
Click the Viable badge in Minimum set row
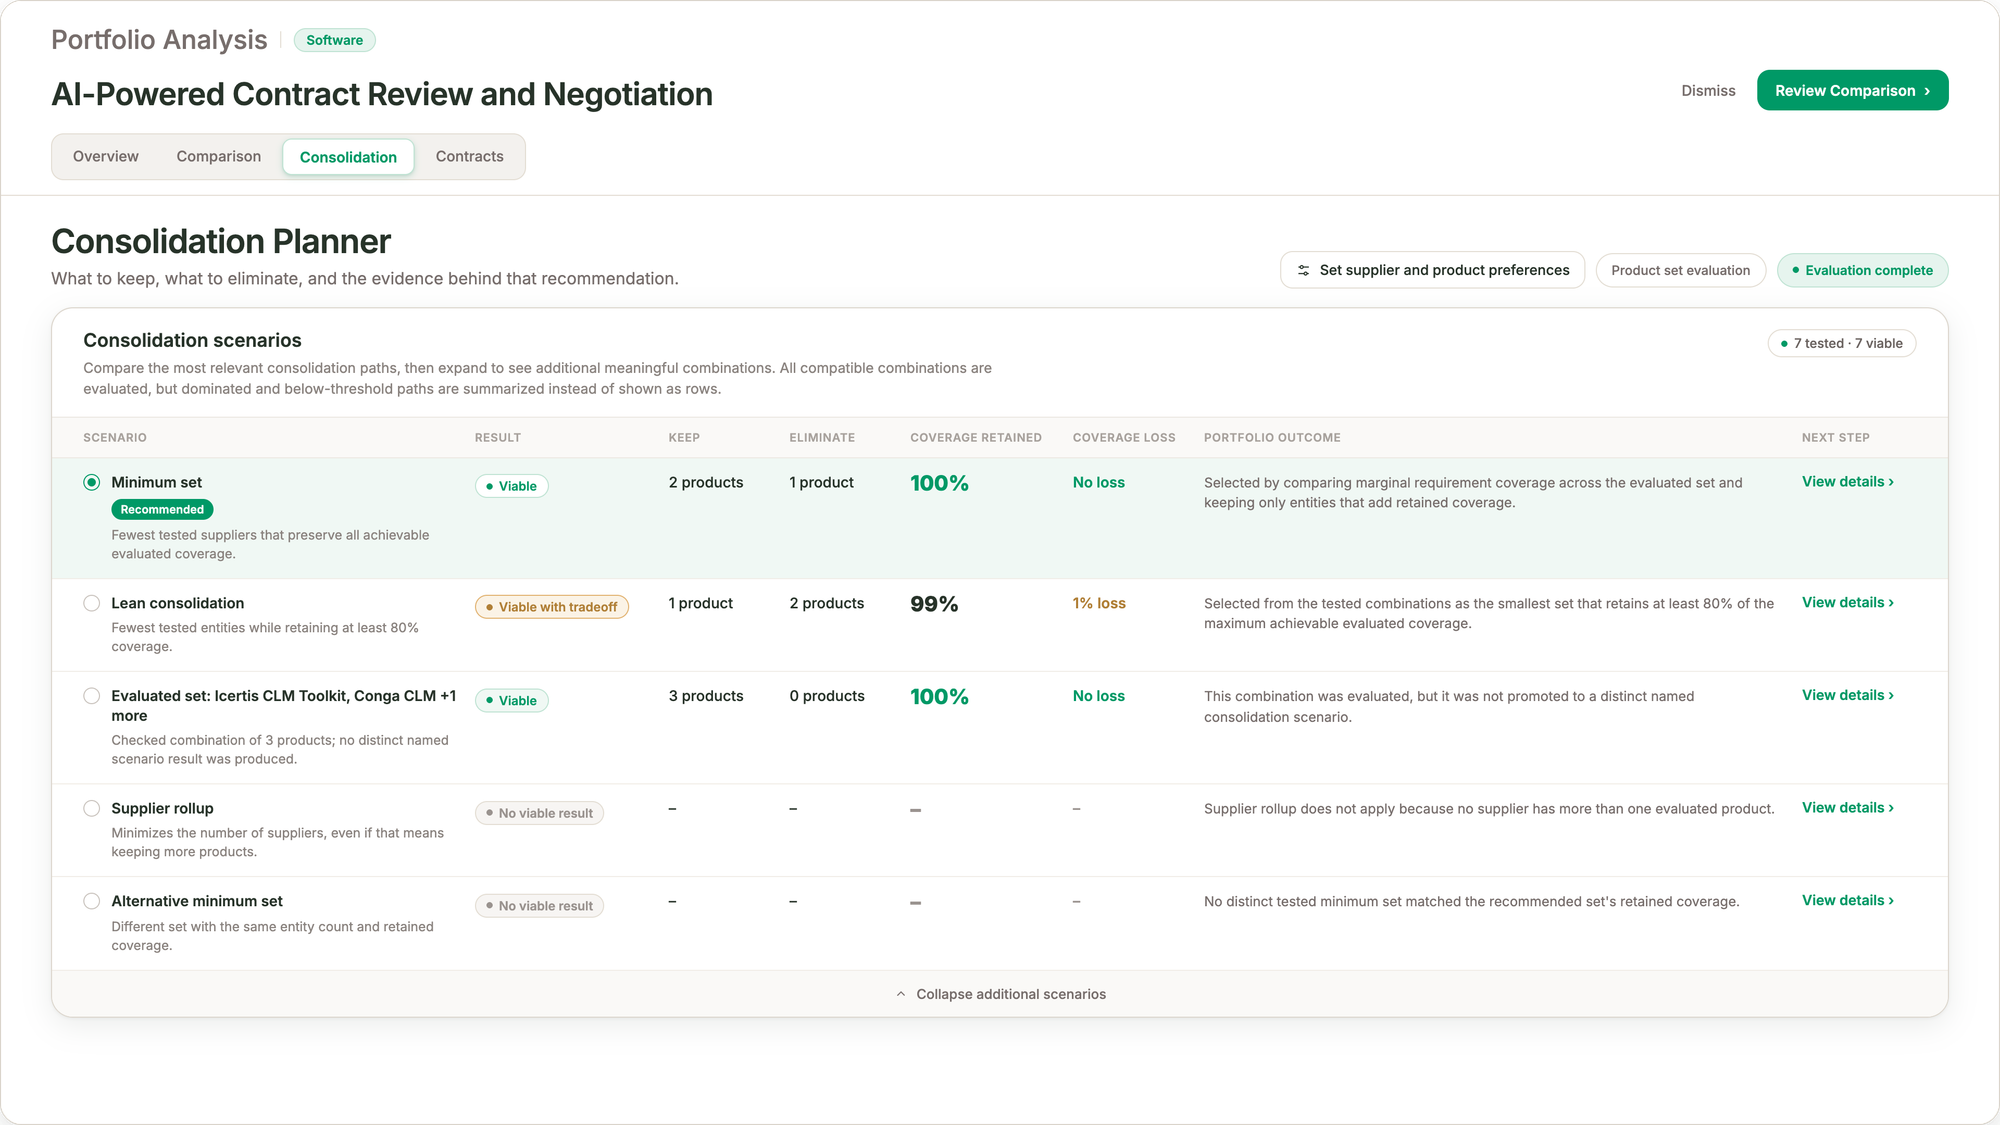click(x=511, y=486)
